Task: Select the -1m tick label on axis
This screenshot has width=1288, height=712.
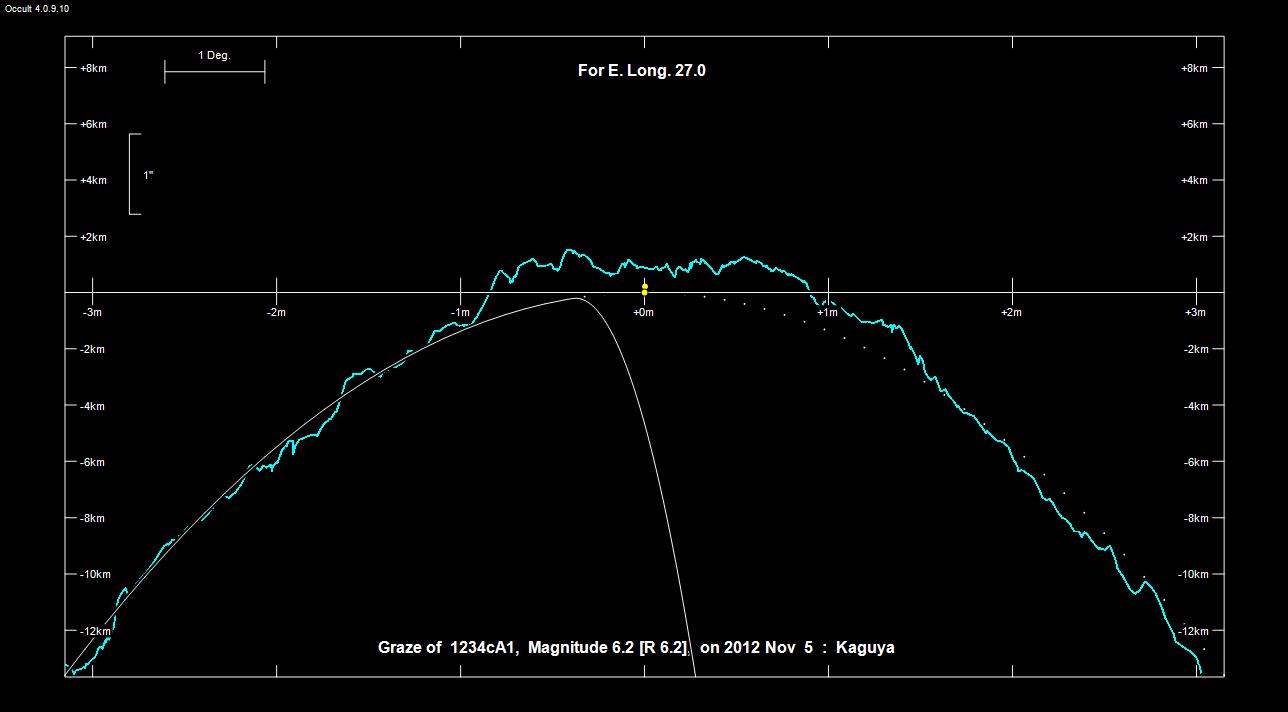Action: pos(459,312)
